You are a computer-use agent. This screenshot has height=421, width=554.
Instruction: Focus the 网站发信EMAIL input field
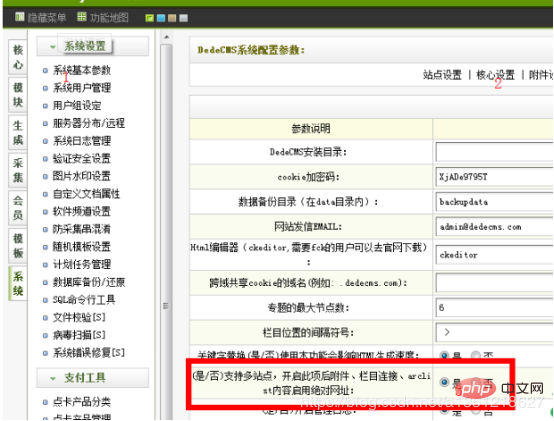(494, 227)
